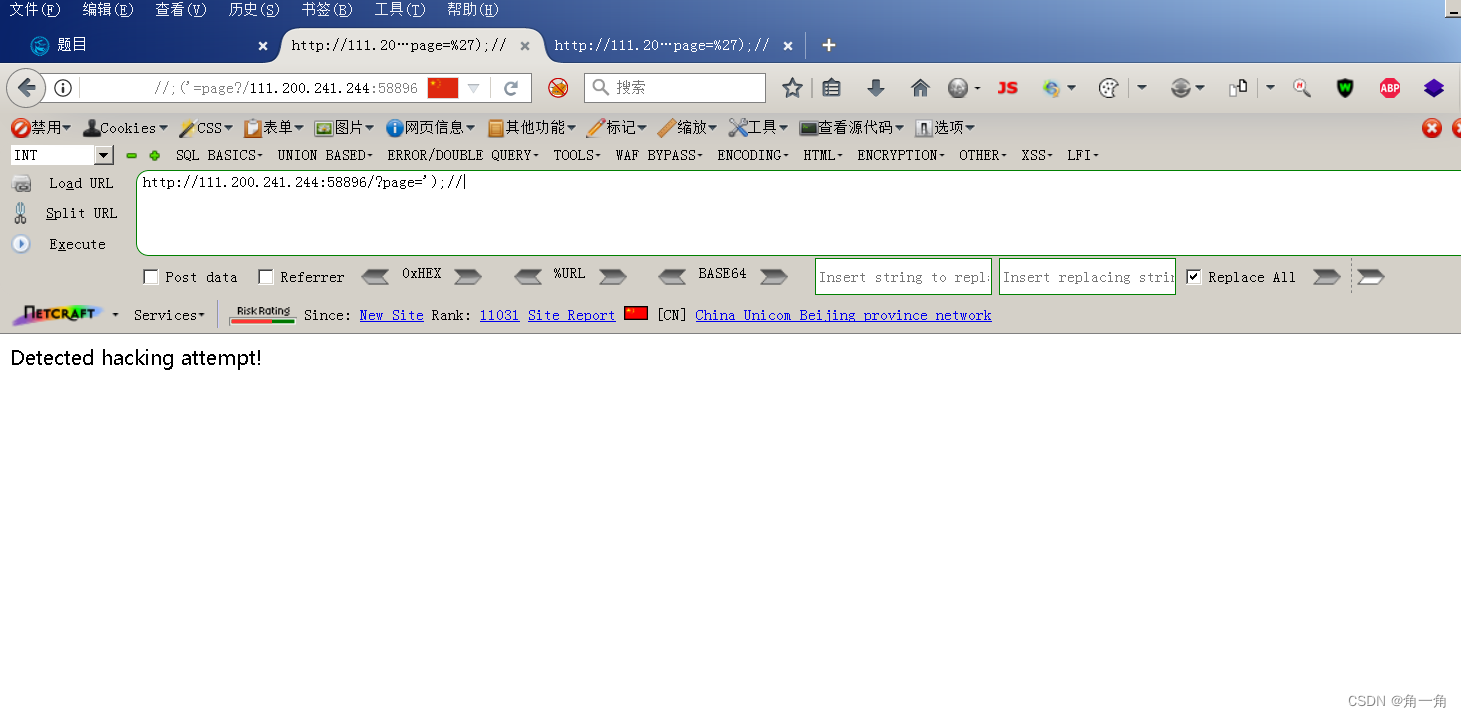Expand the UNION BASED menu

coord(325,155)
